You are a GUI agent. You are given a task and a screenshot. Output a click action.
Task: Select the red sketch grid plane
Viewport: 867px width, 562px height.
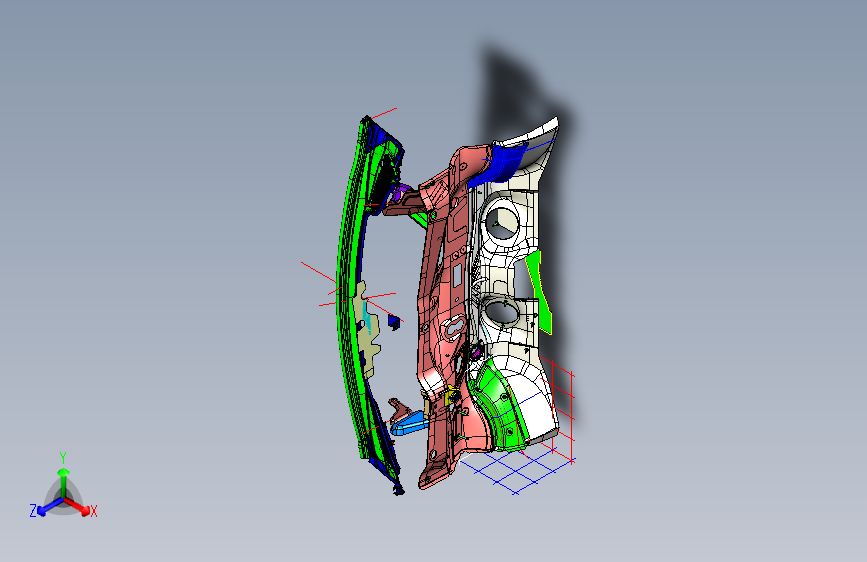coord(561,409)
